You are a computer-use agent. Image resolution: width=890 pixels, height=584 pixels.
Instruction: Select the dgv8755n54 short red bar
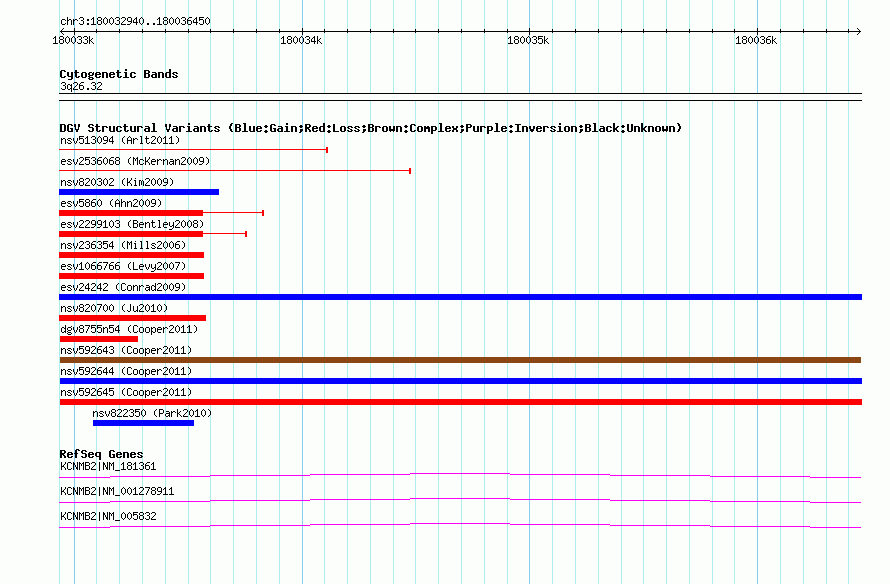(x=99, y=339)
